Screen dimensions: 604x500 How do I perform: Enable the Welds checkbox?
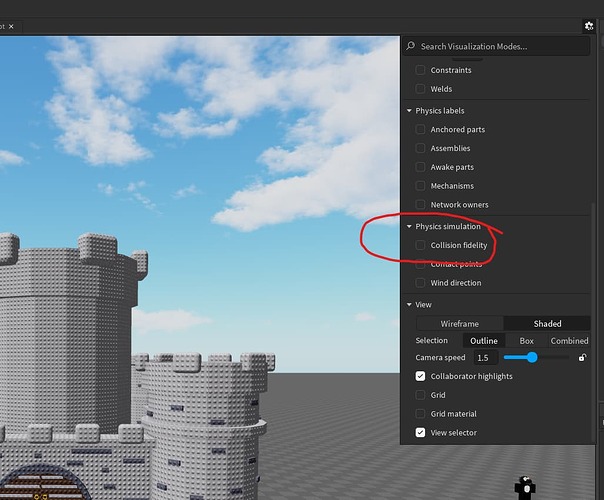pyautogui.click(x=420, y=89)
